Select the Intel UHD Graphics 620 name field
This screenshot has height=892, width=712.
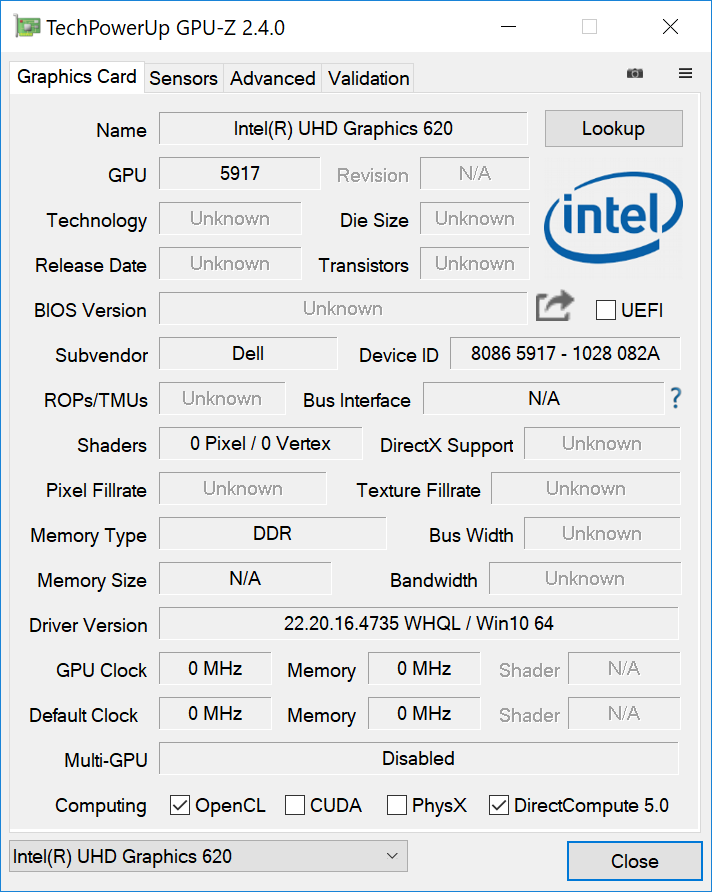pos(343,128)
